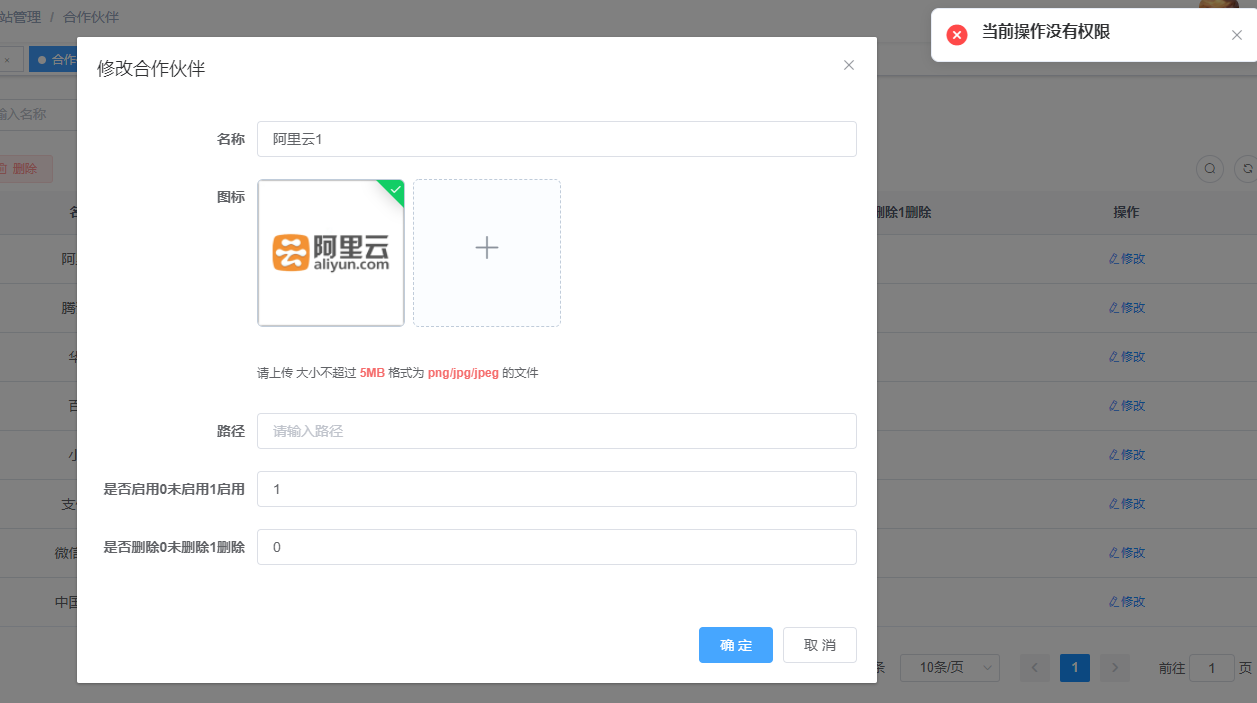Click the 是否删除 field showing 0
This screenshot has height=703, width=1257.
[557, 547]
